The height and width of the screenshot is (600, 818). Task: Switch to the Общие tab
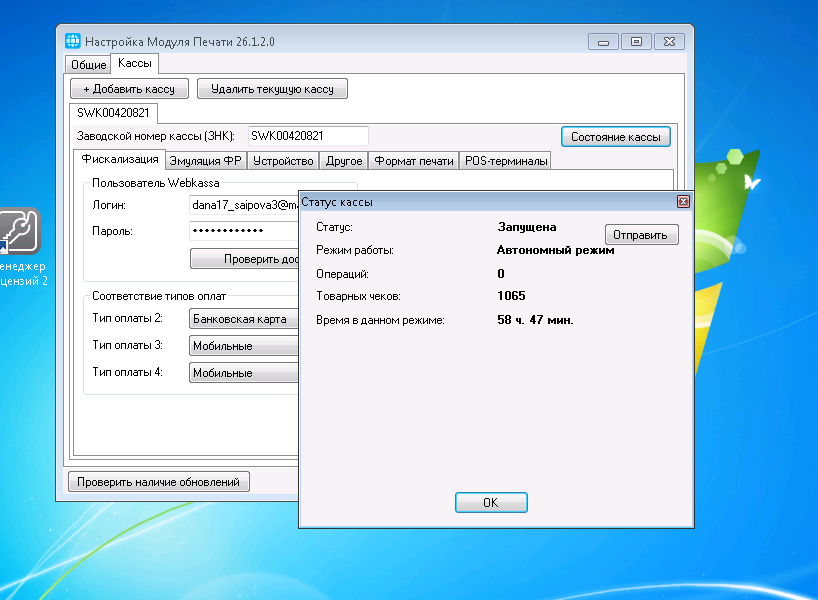88,65
